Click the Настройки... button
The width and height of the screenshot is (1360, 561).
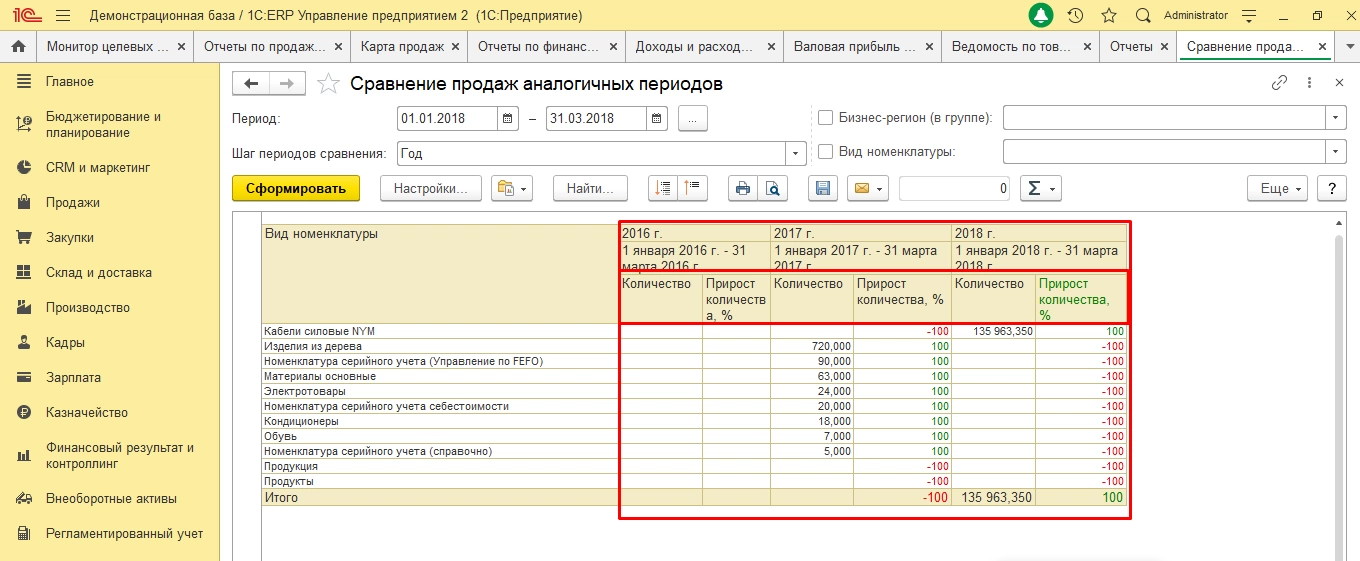[431, 188]
